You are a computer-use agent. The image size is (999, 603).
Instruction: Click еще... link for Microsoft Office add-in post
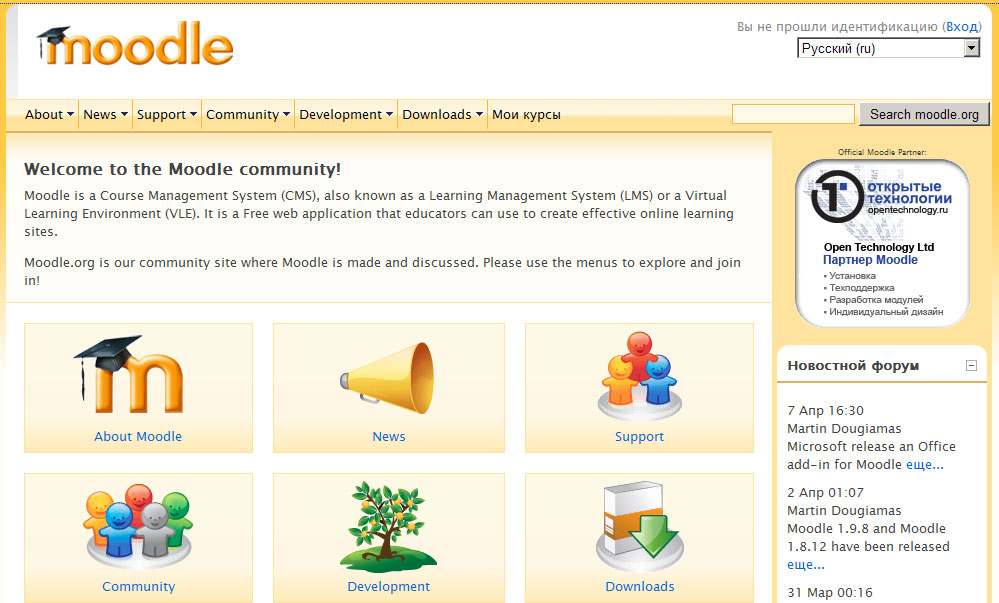[x=924, y=464]
